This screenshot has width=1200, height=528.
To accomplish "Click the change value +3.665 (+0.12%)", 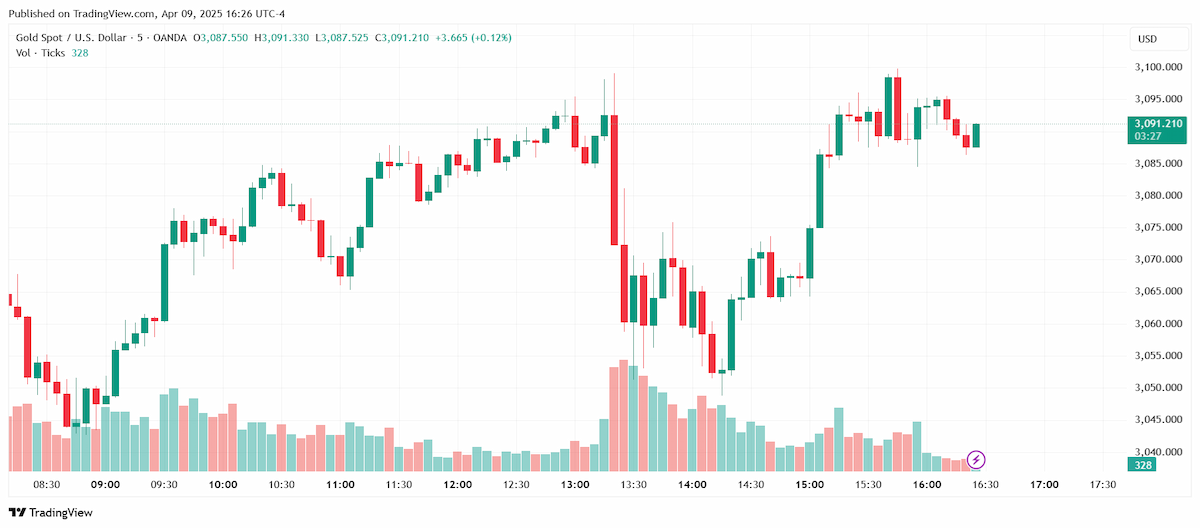I will (472, 38).
